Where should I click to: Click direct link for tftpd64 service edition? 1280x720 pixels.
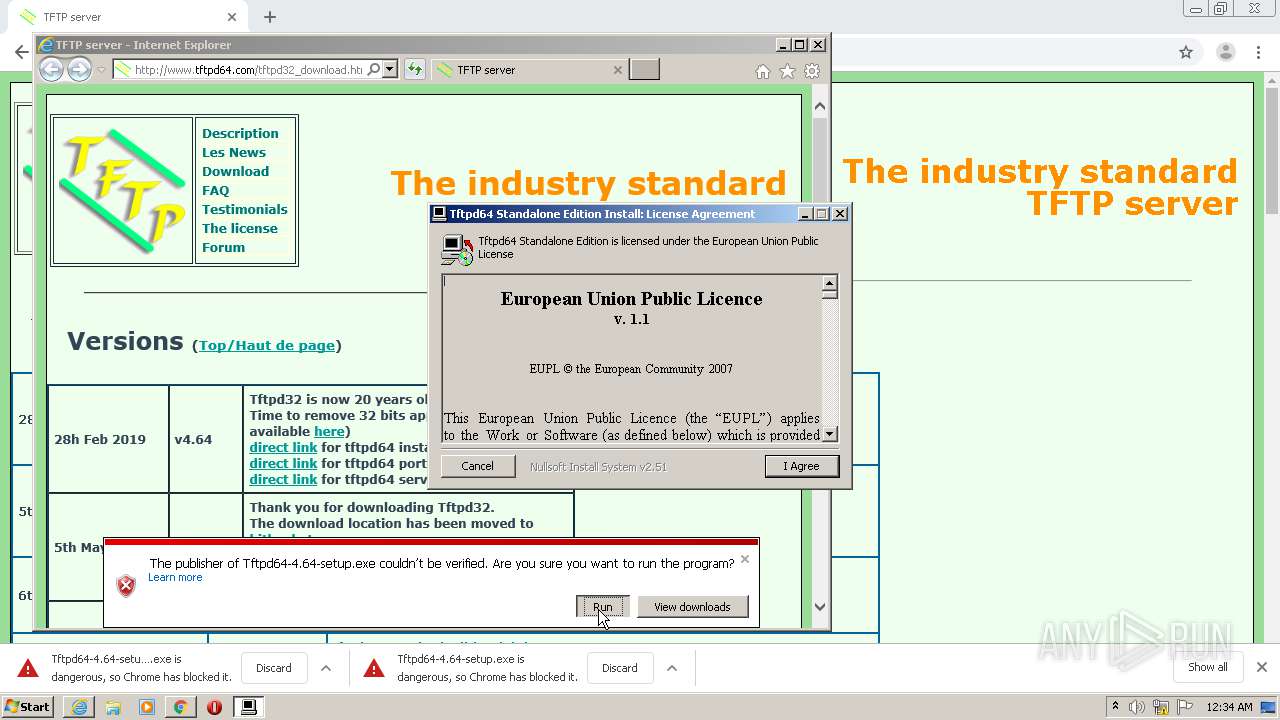[x=283, y=479]
